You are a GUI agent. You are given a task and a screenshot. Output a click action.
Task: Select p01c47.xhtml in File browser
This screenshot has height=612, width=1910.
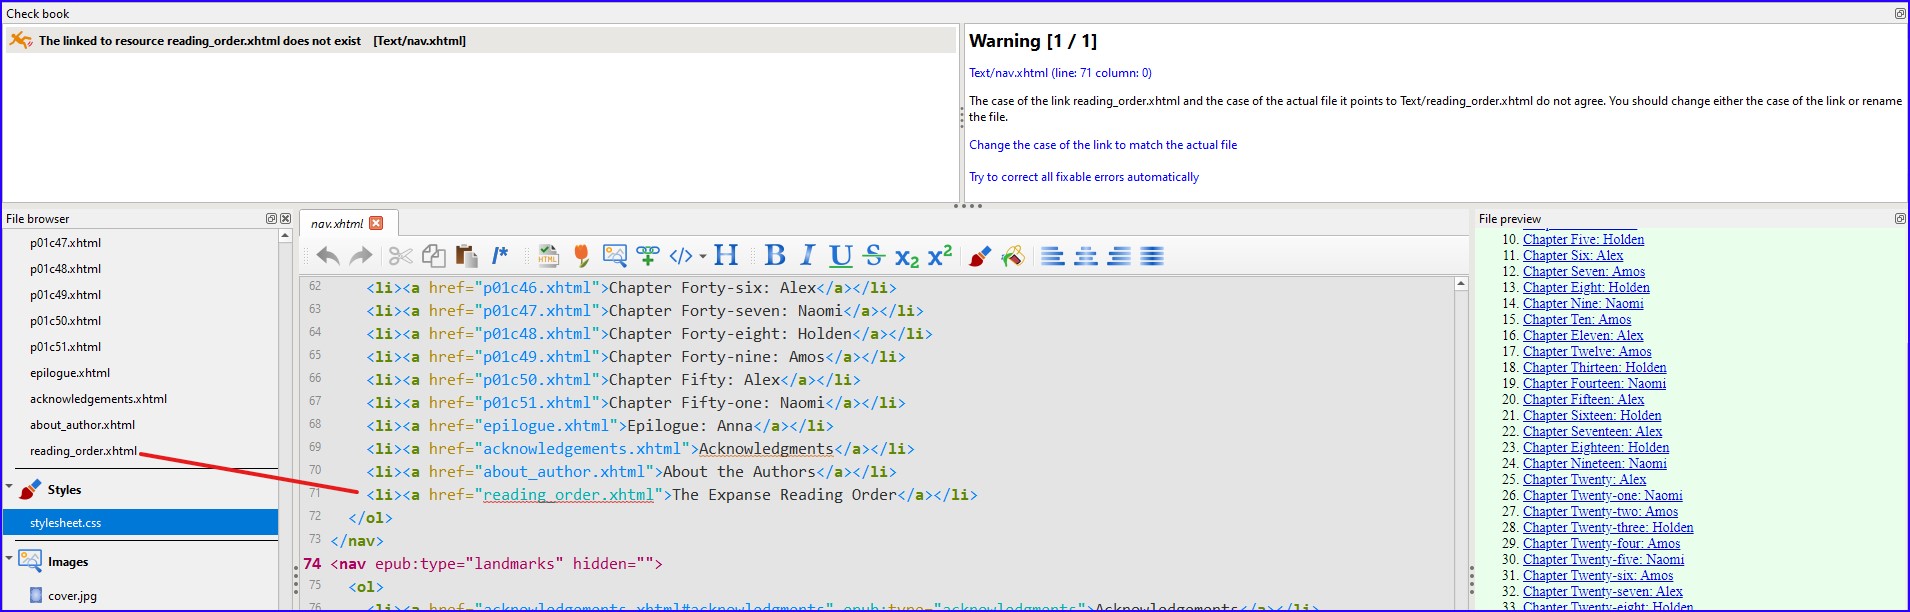pyautogui.click(x=65, y=243)
